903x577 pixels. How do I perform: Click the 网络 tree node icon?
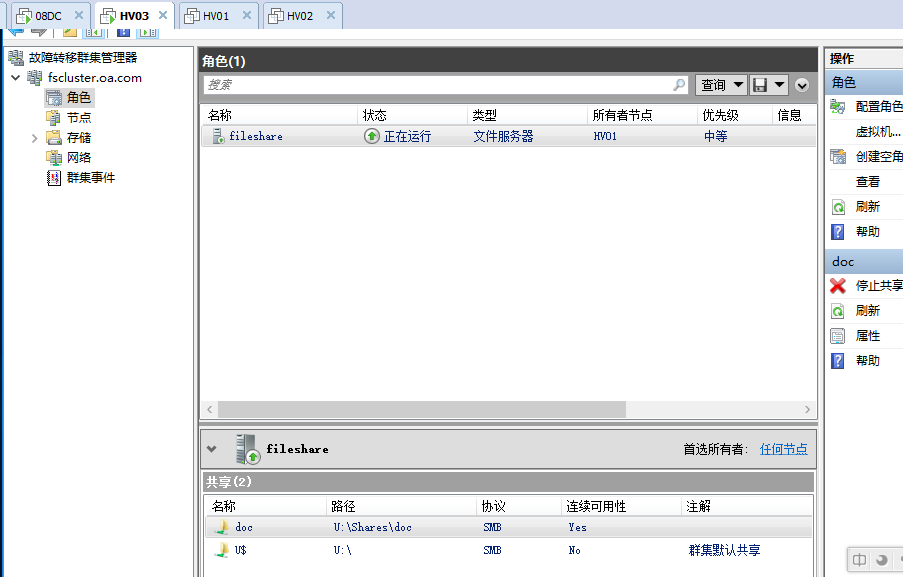(x=54, y=157)
